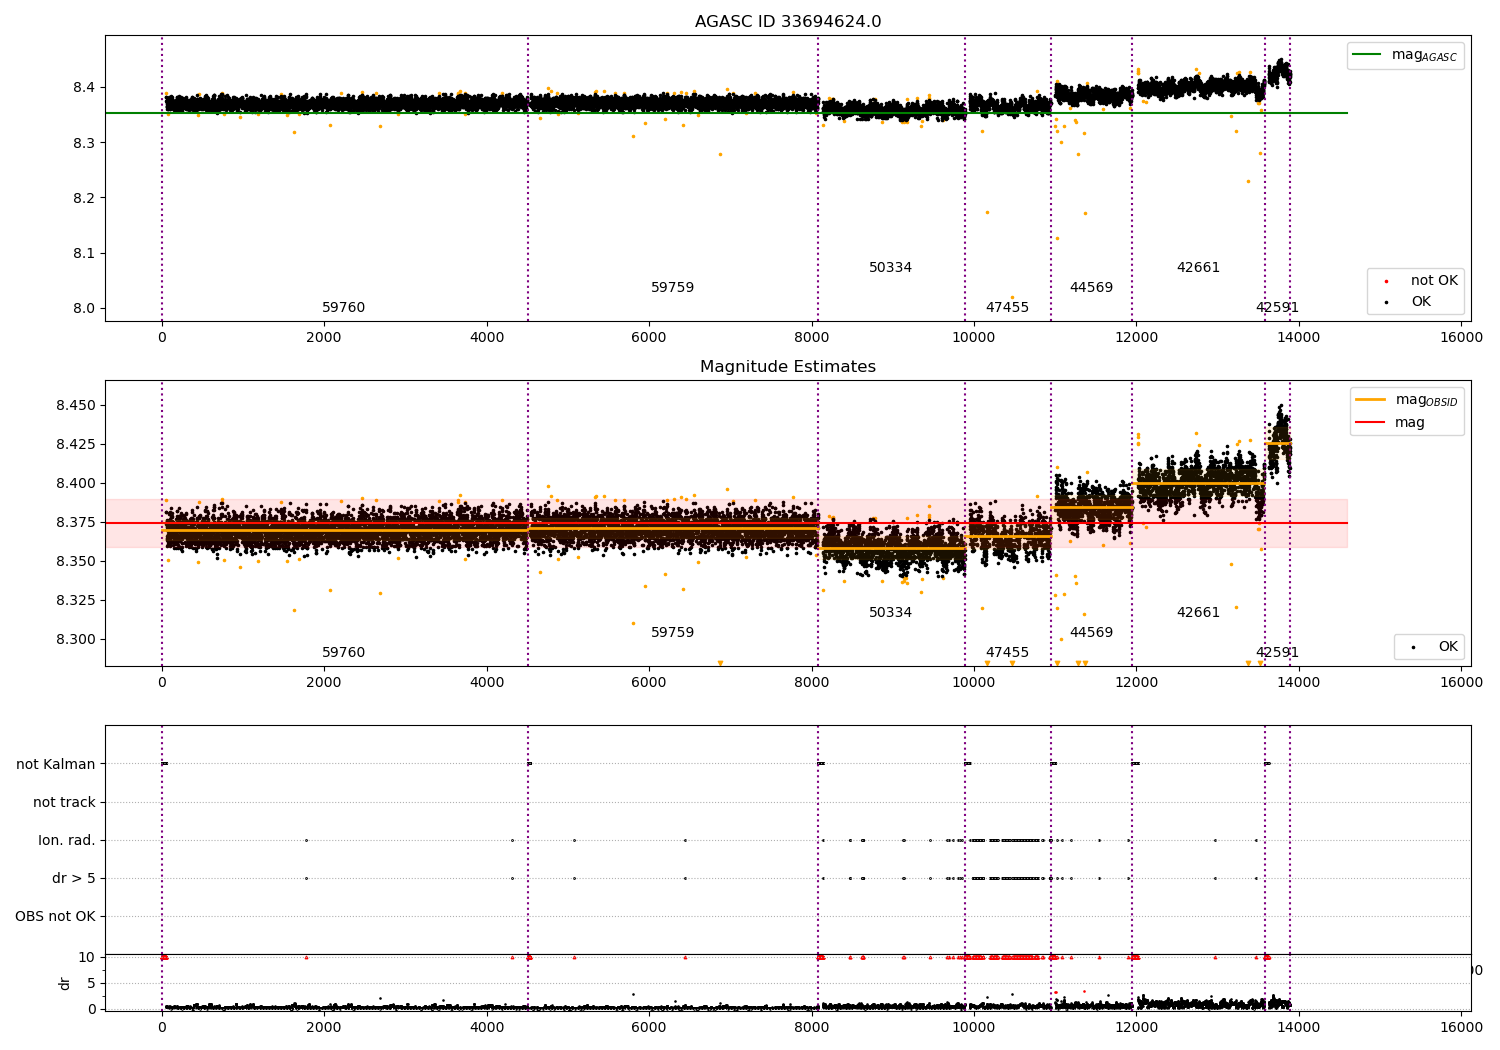Click obsid label 59759 in AGASC ID plot

[672, 288]
